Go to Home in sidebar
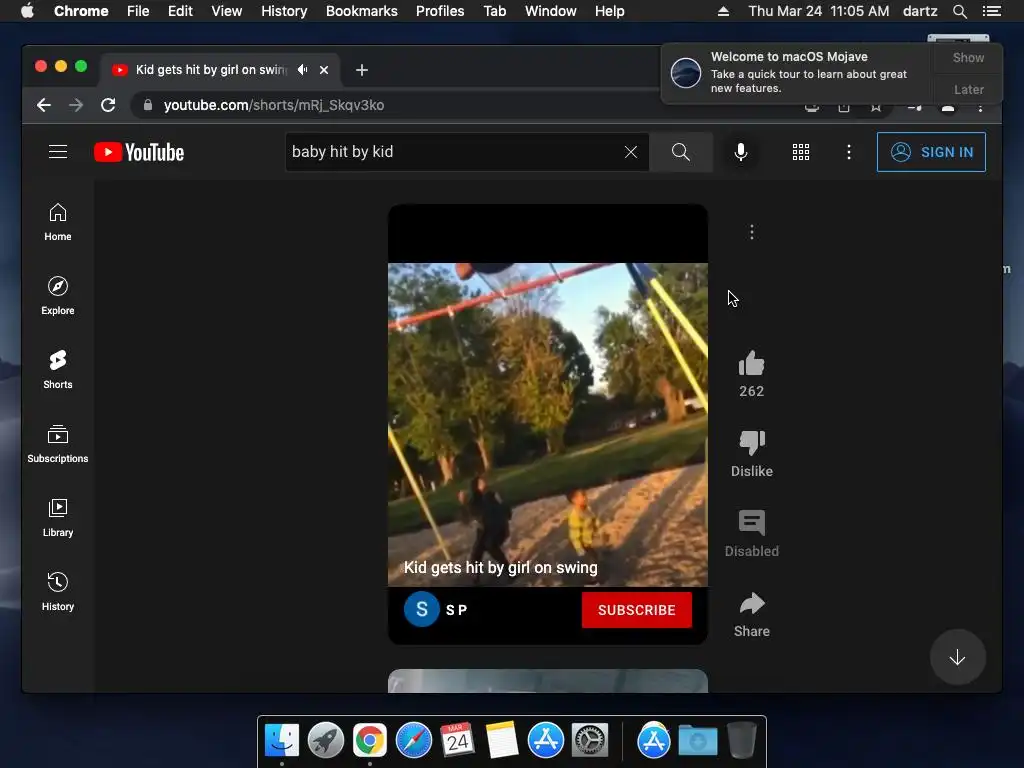The image size is (1024, 768). pos(58,223)
